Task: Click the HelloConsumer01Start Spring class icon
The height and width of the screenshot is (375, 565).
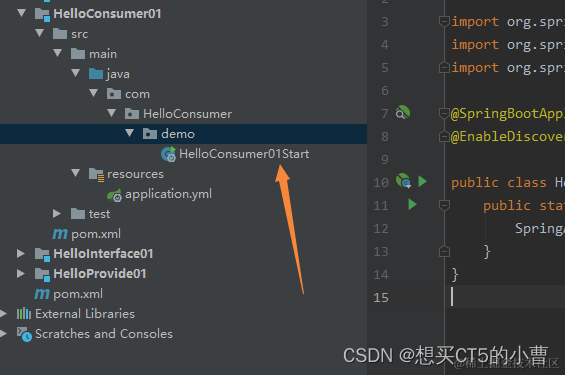Action: pos(168,154)
